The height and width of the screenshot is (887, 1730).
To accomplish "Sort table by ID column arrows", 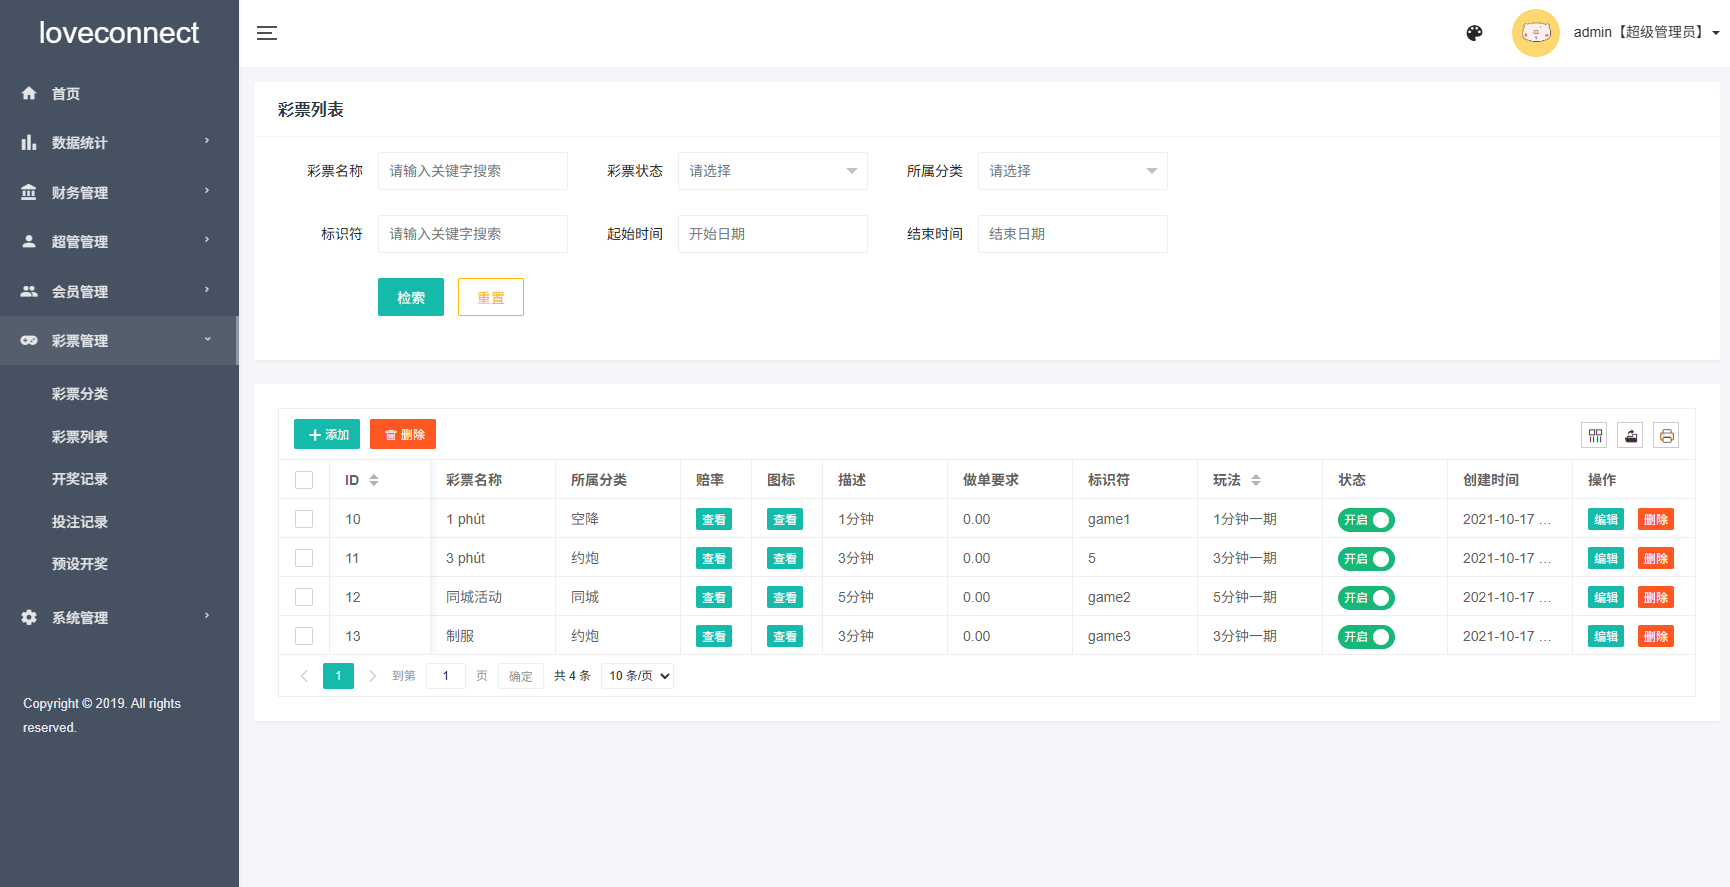I will [374, 480].
